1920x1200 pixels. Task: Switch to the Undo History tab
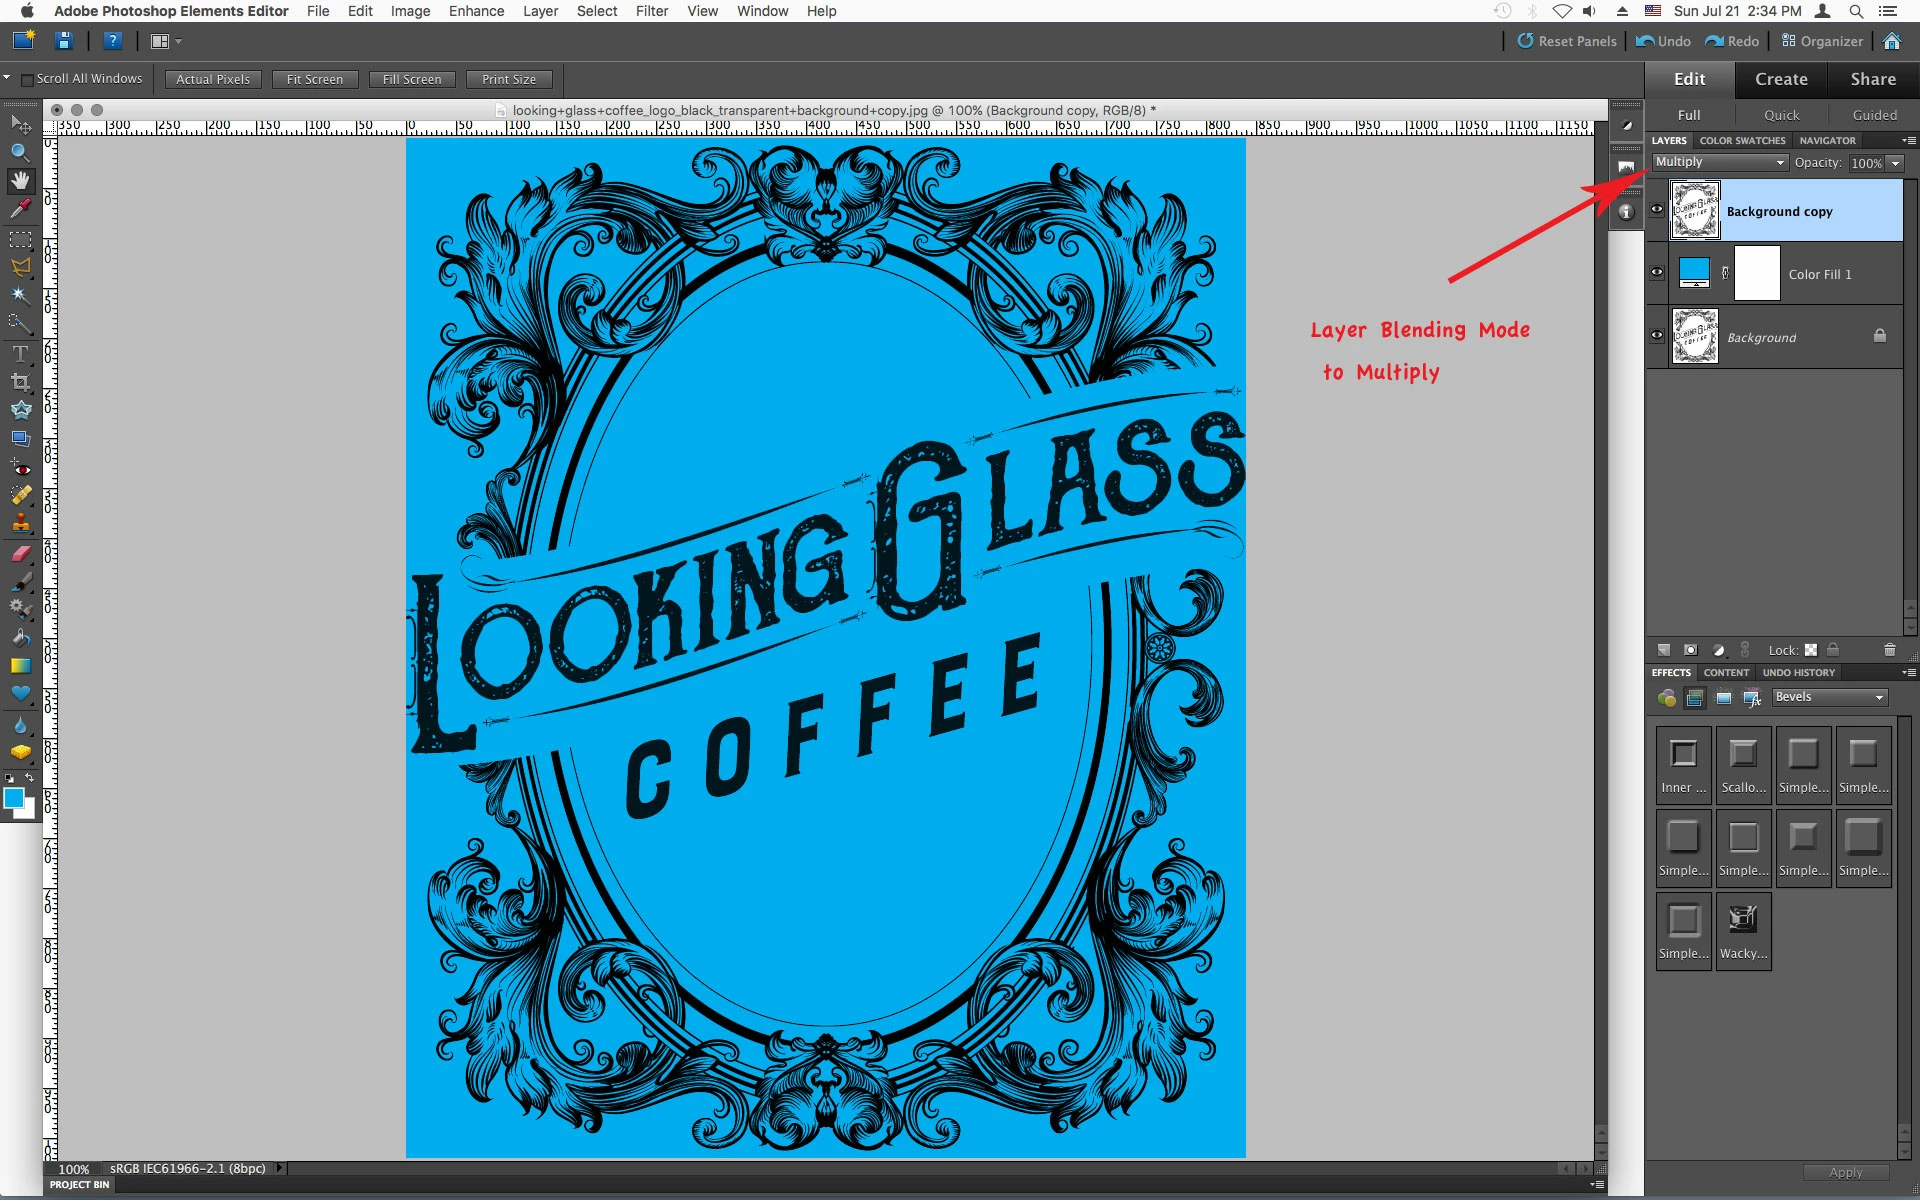click(x=1798, y=673)
